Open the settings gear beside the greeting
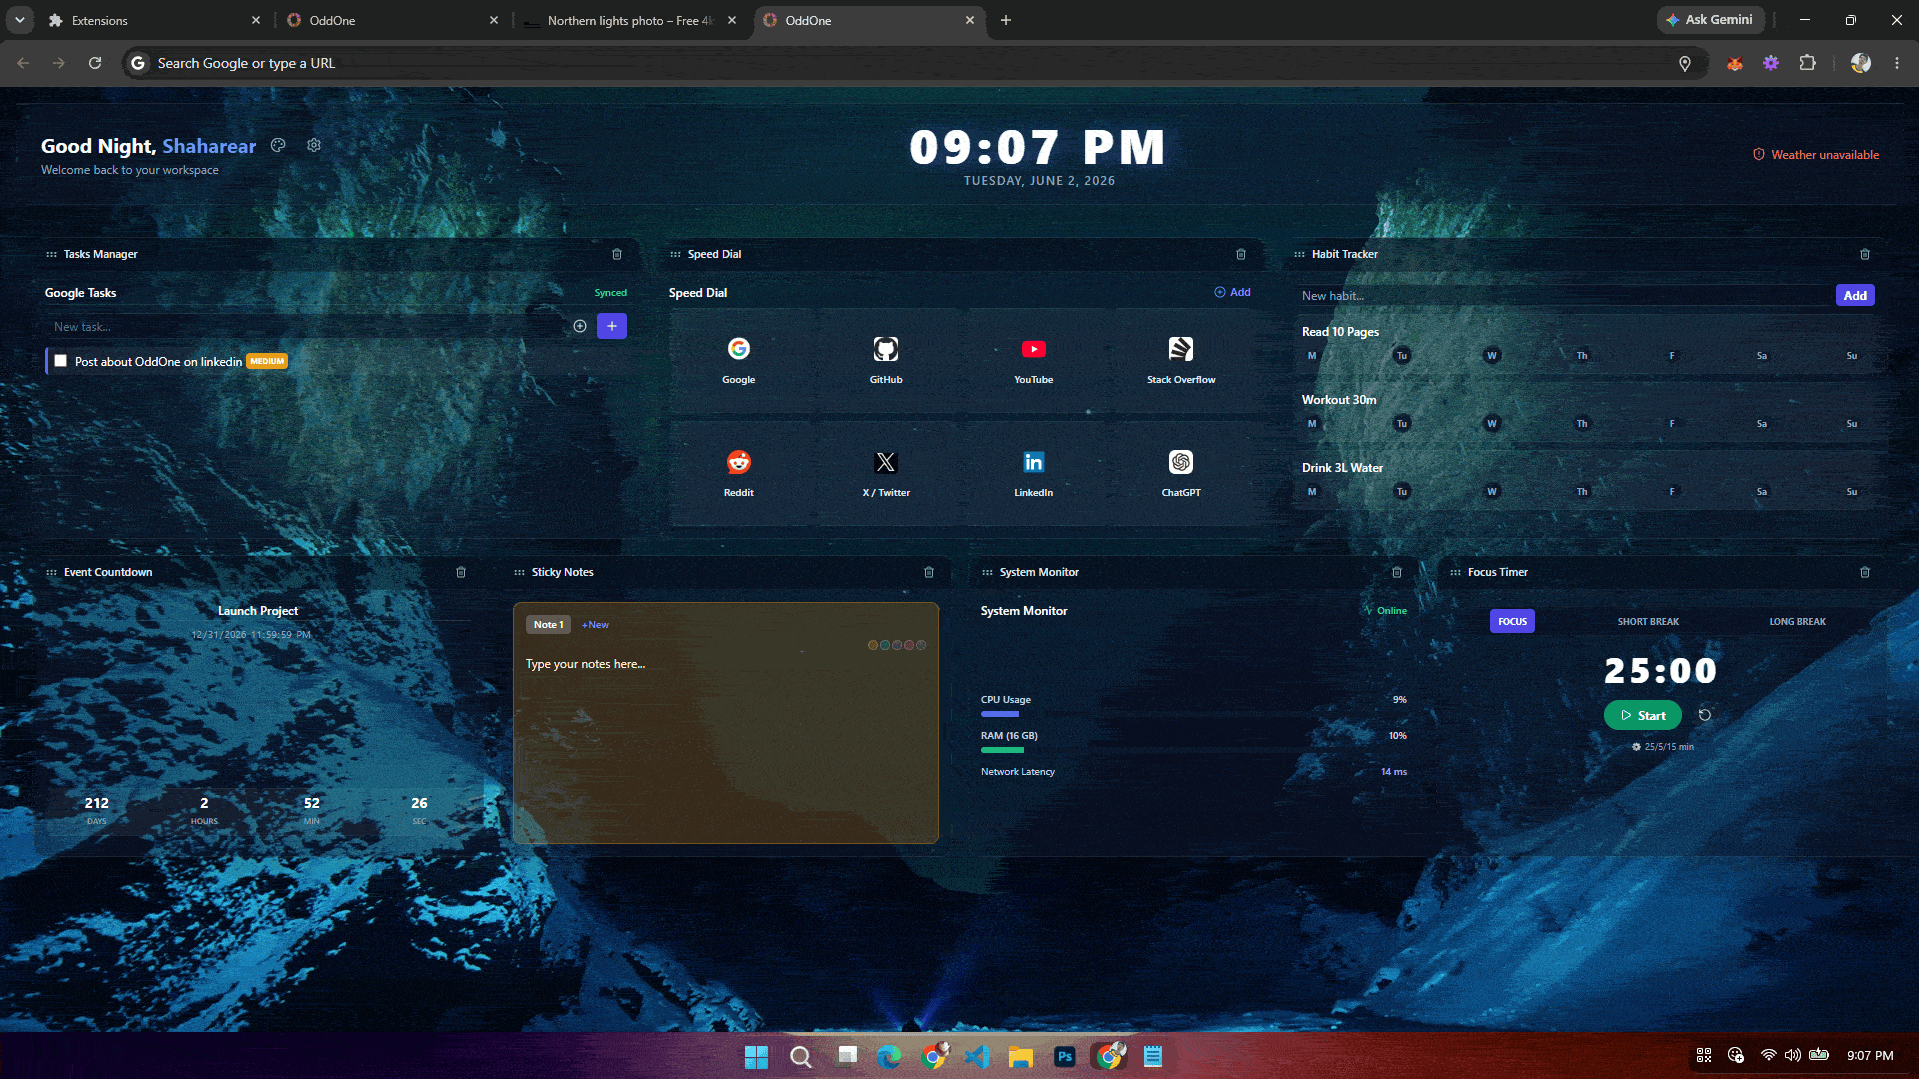The image size is (1919, 1079). 314,145
